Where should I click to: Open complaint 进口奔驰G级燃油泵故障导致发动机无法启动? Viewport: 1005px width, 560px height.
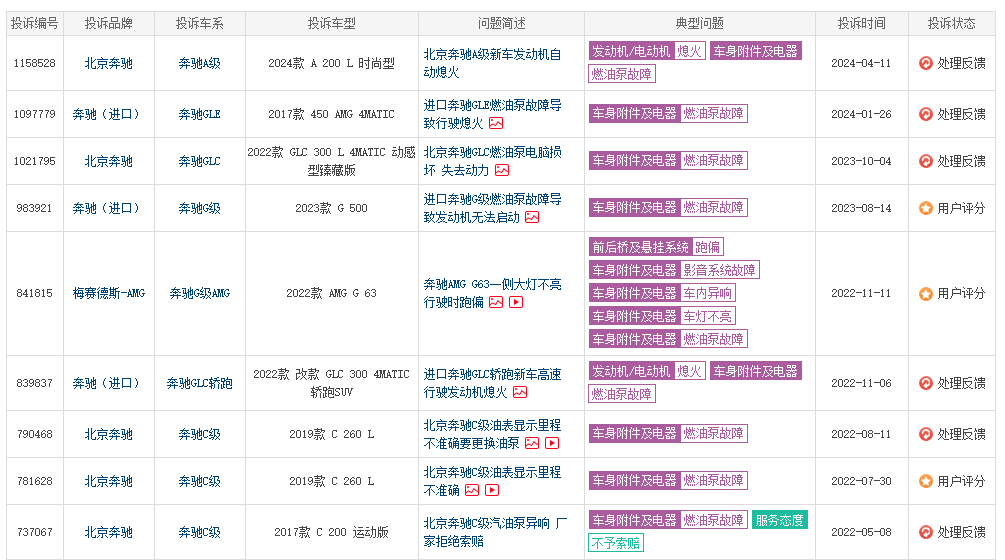click(x=492, y=208)
